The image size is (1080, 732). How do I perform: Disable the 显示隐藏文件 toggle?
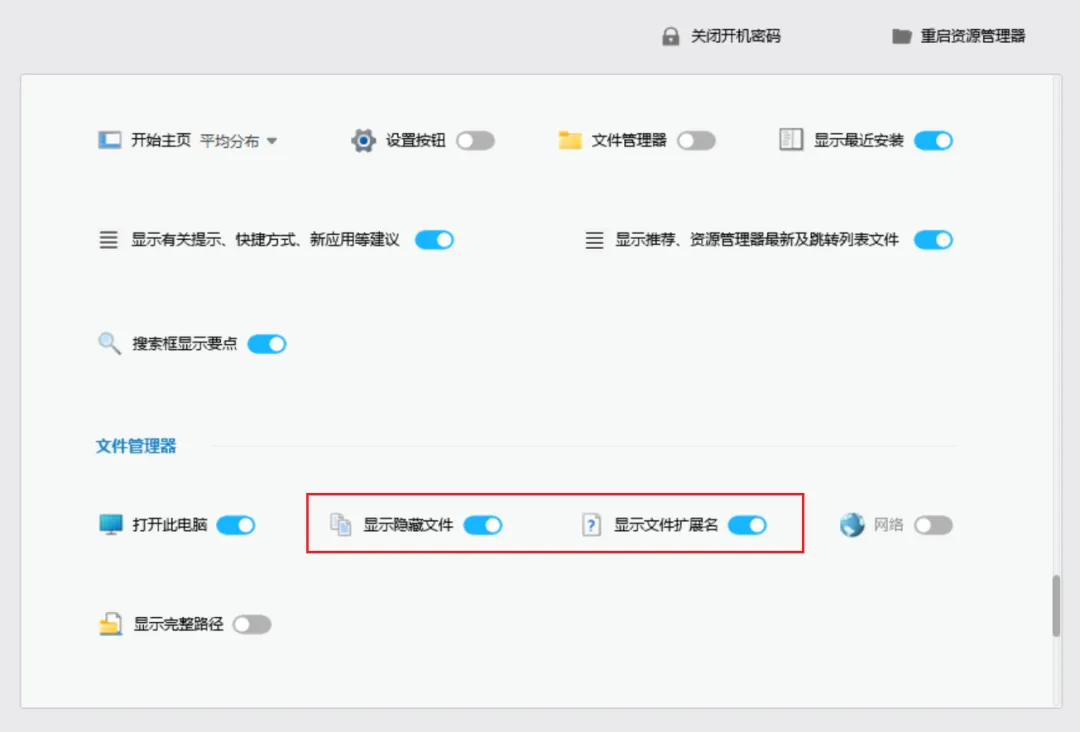tap(483, 524)
